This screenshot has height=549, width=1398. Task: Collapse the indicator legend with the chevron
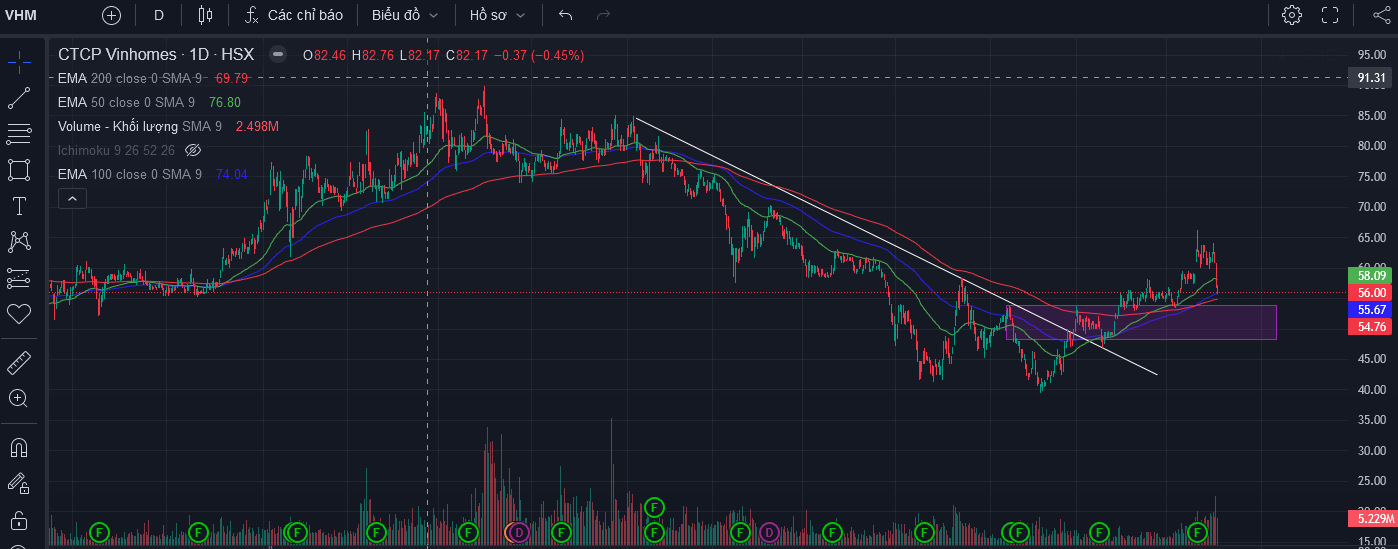coord(72,199)
